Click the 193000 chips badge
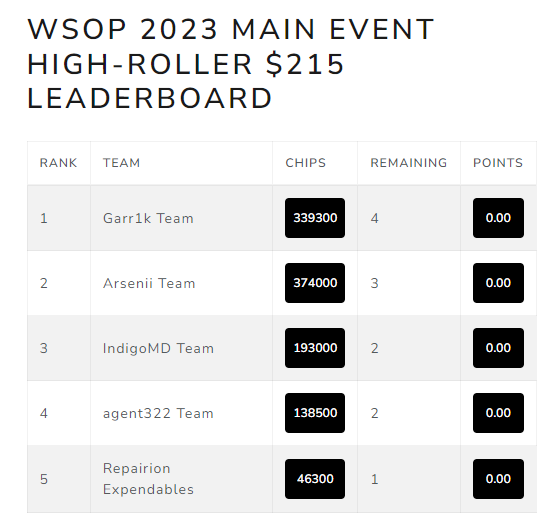 [x=315, y=348]
